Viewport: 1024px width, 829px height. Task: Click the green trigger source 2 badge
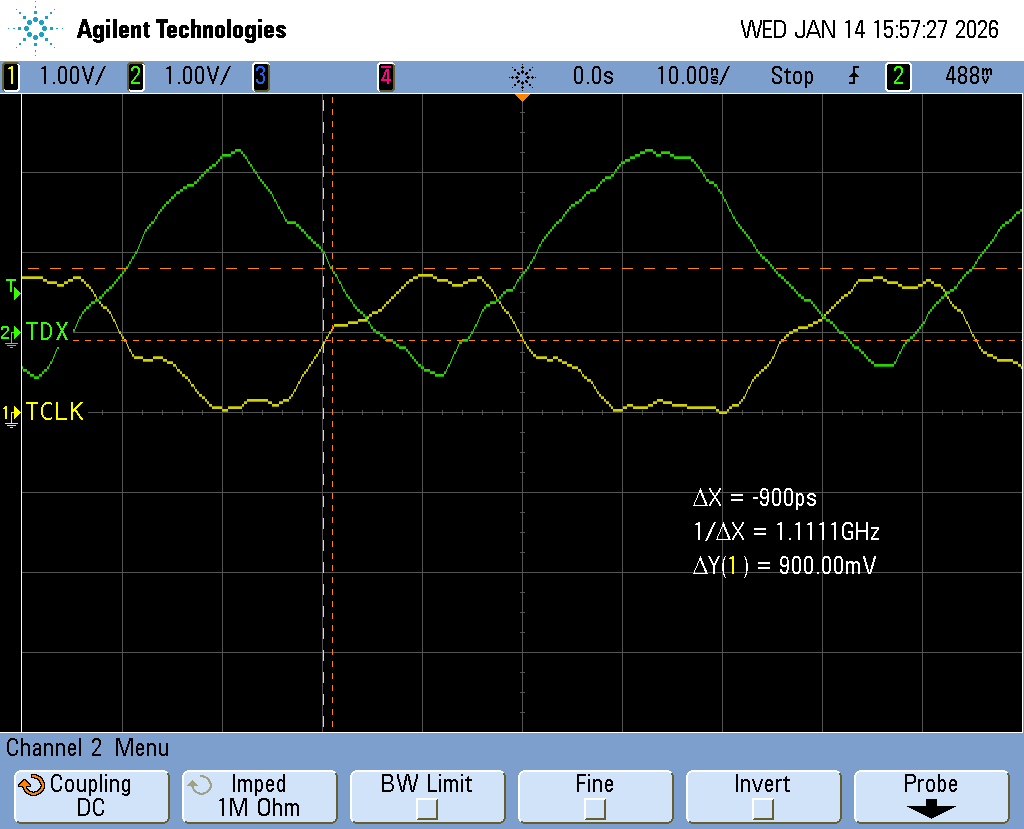tap(898, 76)
